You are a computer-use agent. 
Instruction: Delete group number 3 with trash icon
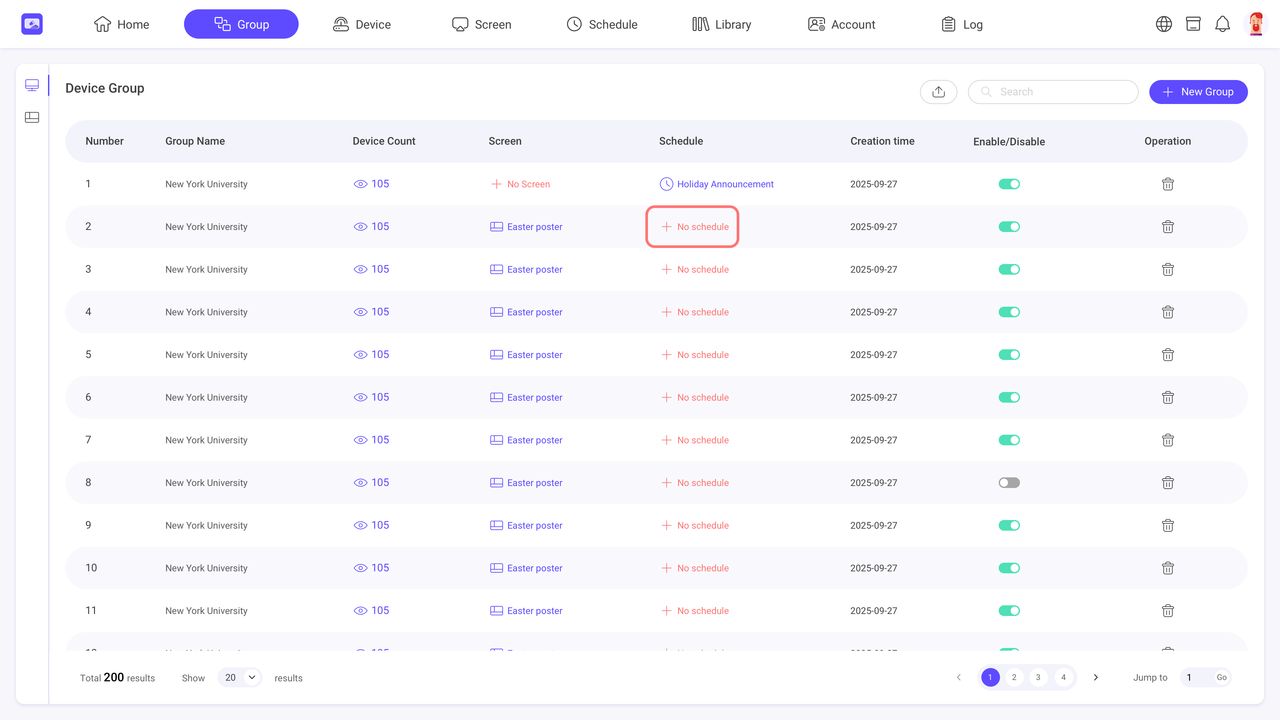point(1167,269)
